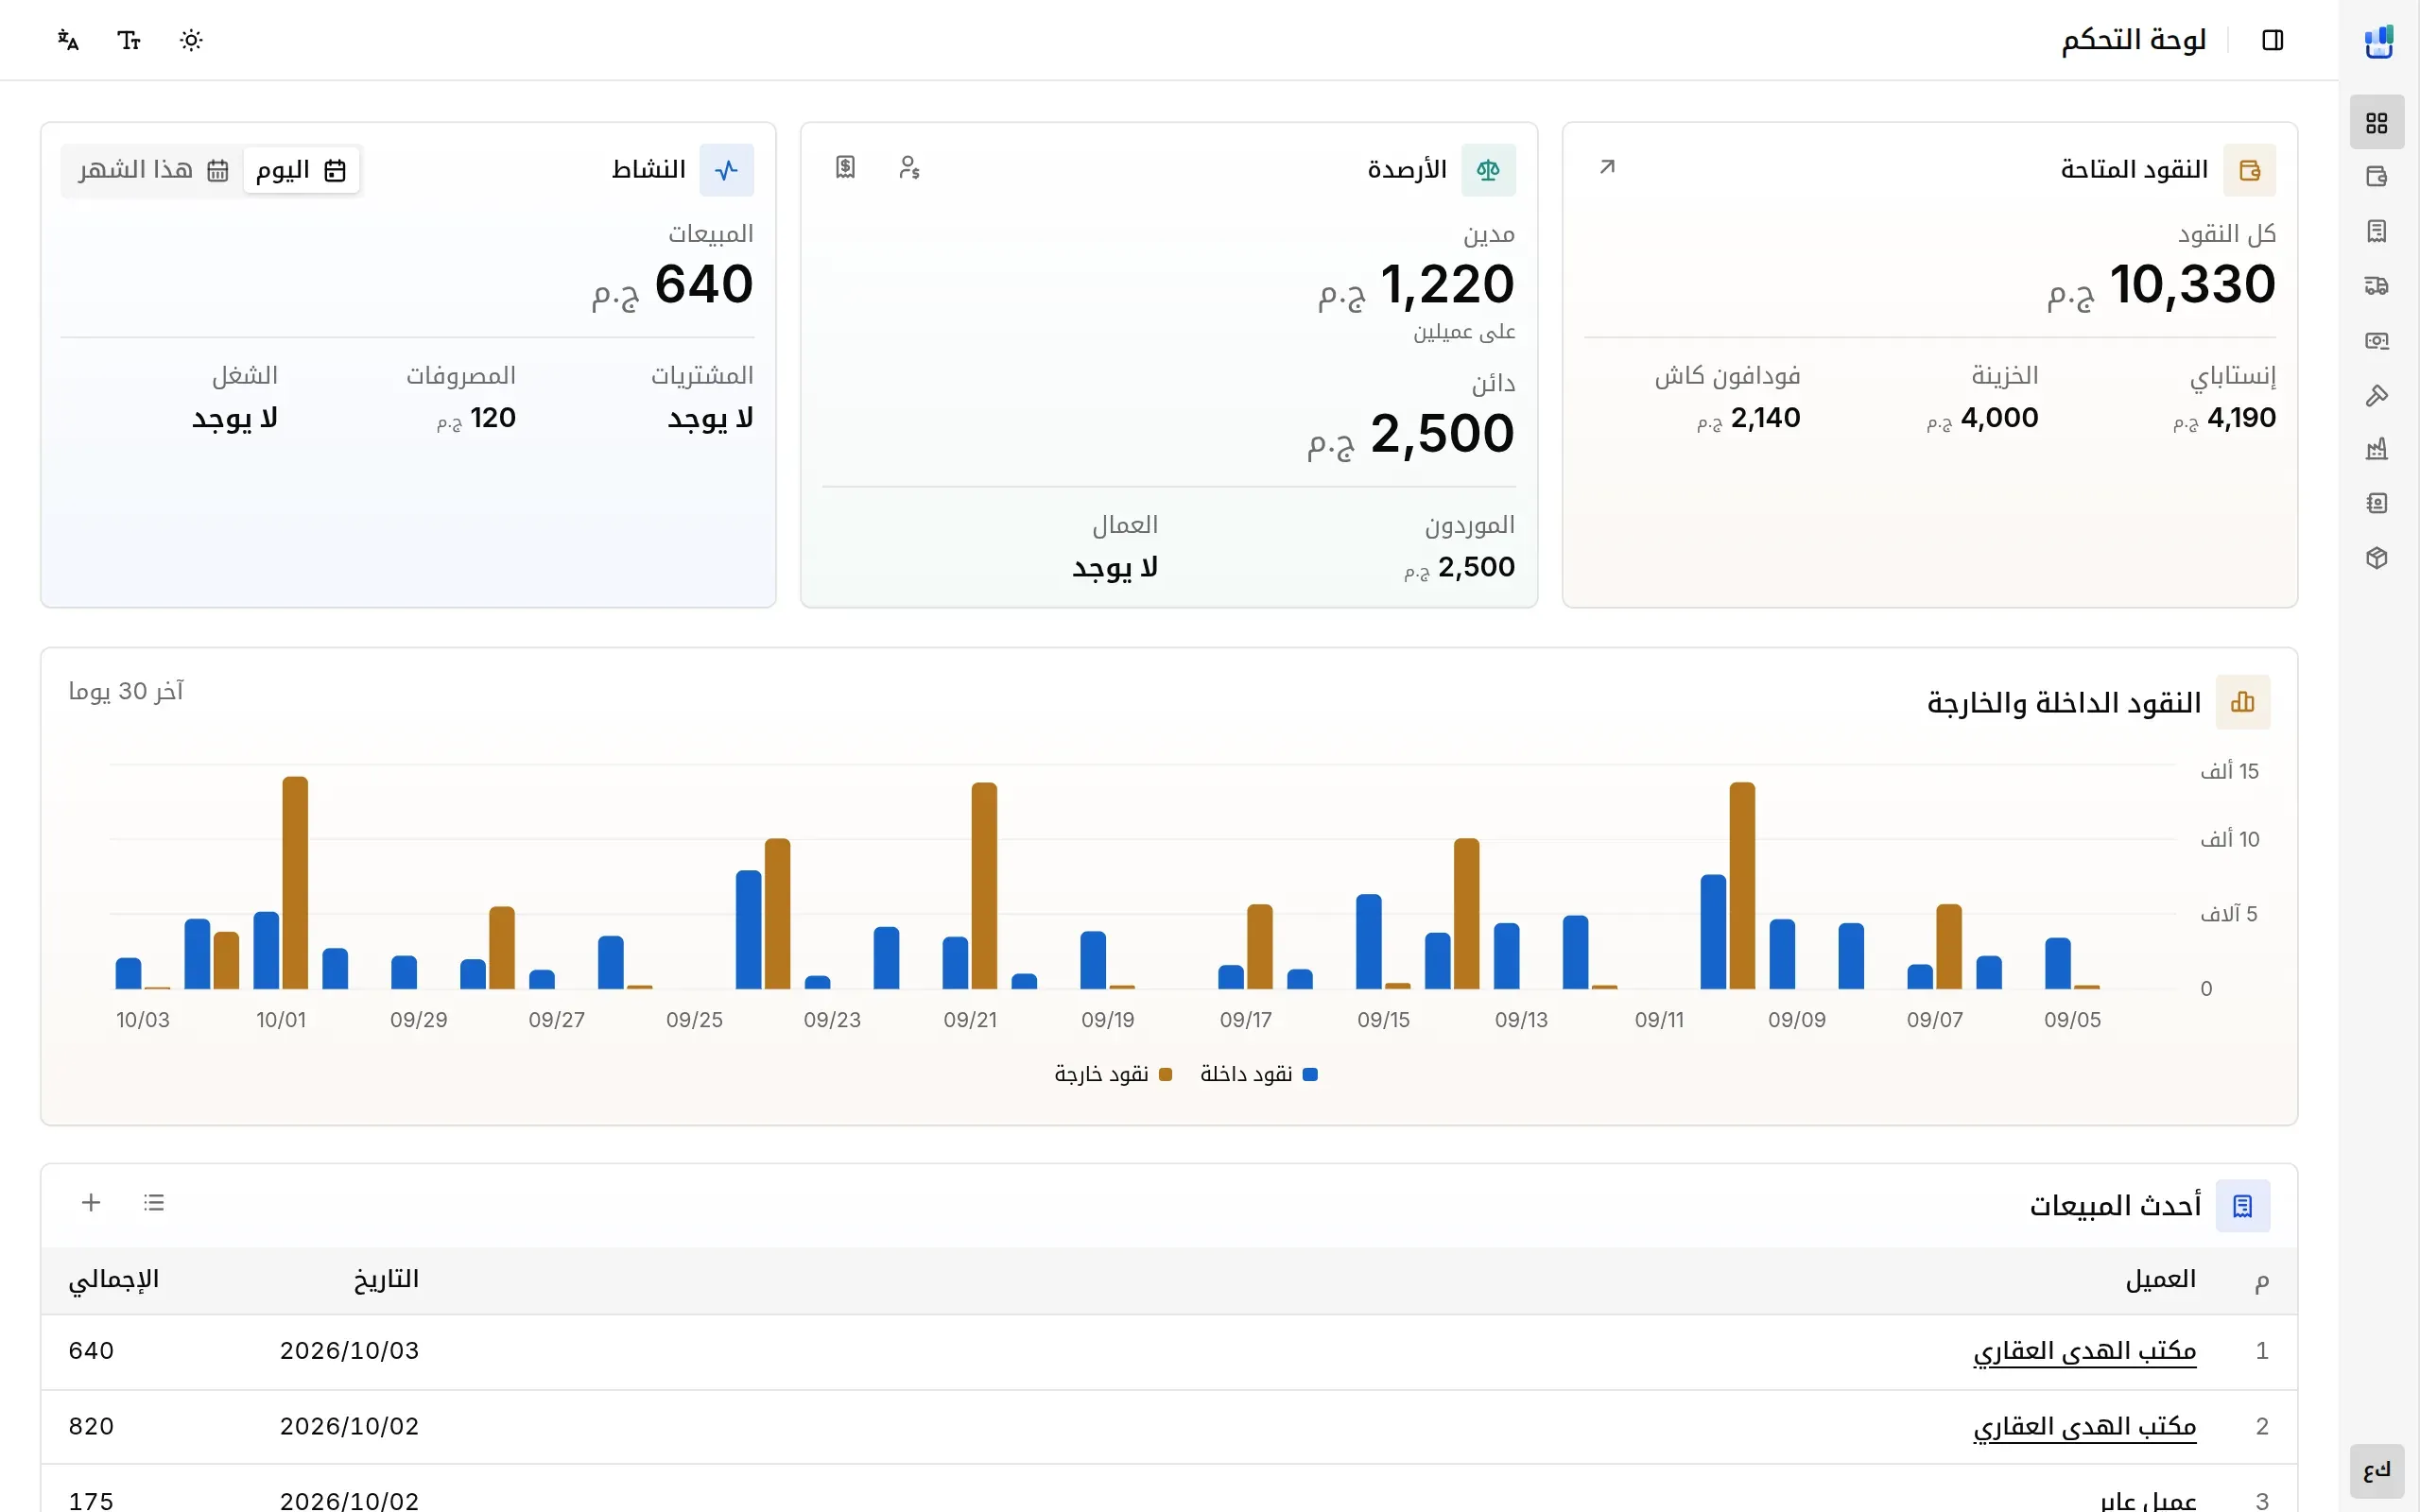Toggle light/dark theme sun icon
Viewport: 2420px width, 1512px height.
[191, 40]
